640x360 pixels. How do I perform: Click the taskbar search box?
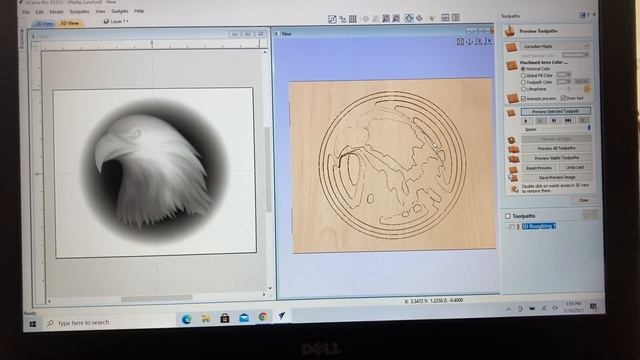tap(109, 323)
